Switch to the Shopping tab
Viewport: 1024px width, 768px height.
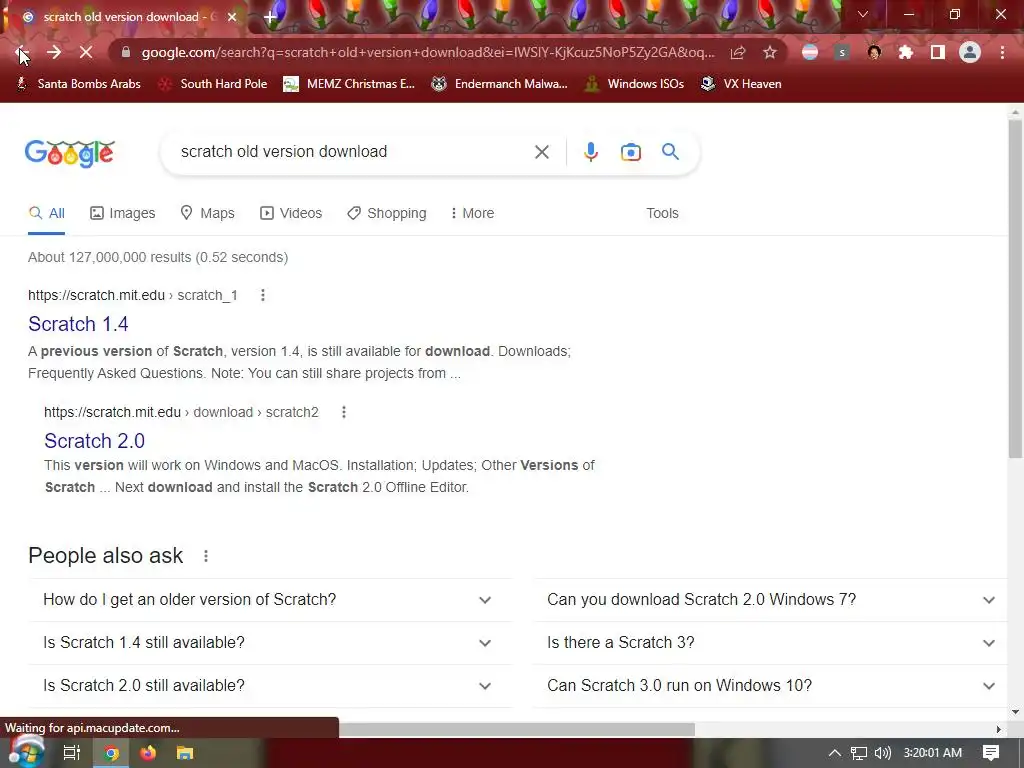[x=387, y=214]
